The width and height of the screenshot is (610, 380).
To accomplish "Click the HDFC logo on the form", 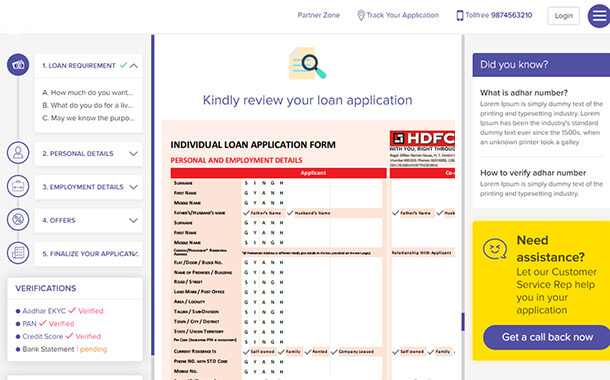I will (x=422, y=138).
